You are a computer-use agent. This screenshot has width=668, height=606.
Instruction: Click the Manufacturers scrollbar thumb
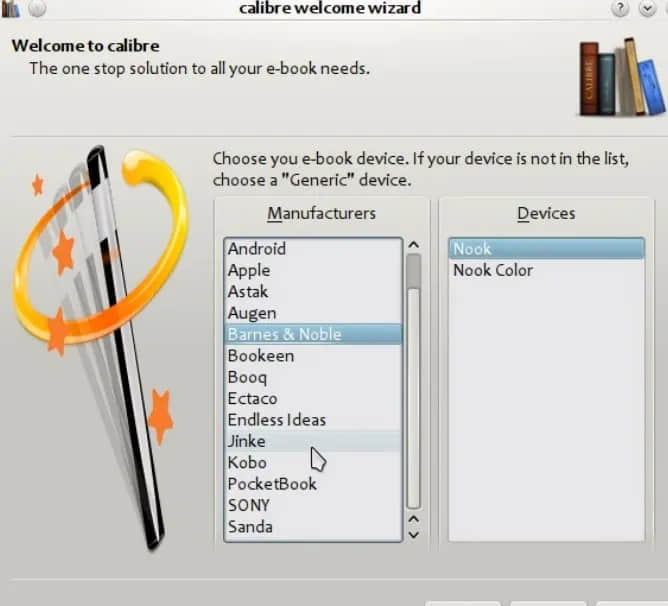(x=413, y=271)
